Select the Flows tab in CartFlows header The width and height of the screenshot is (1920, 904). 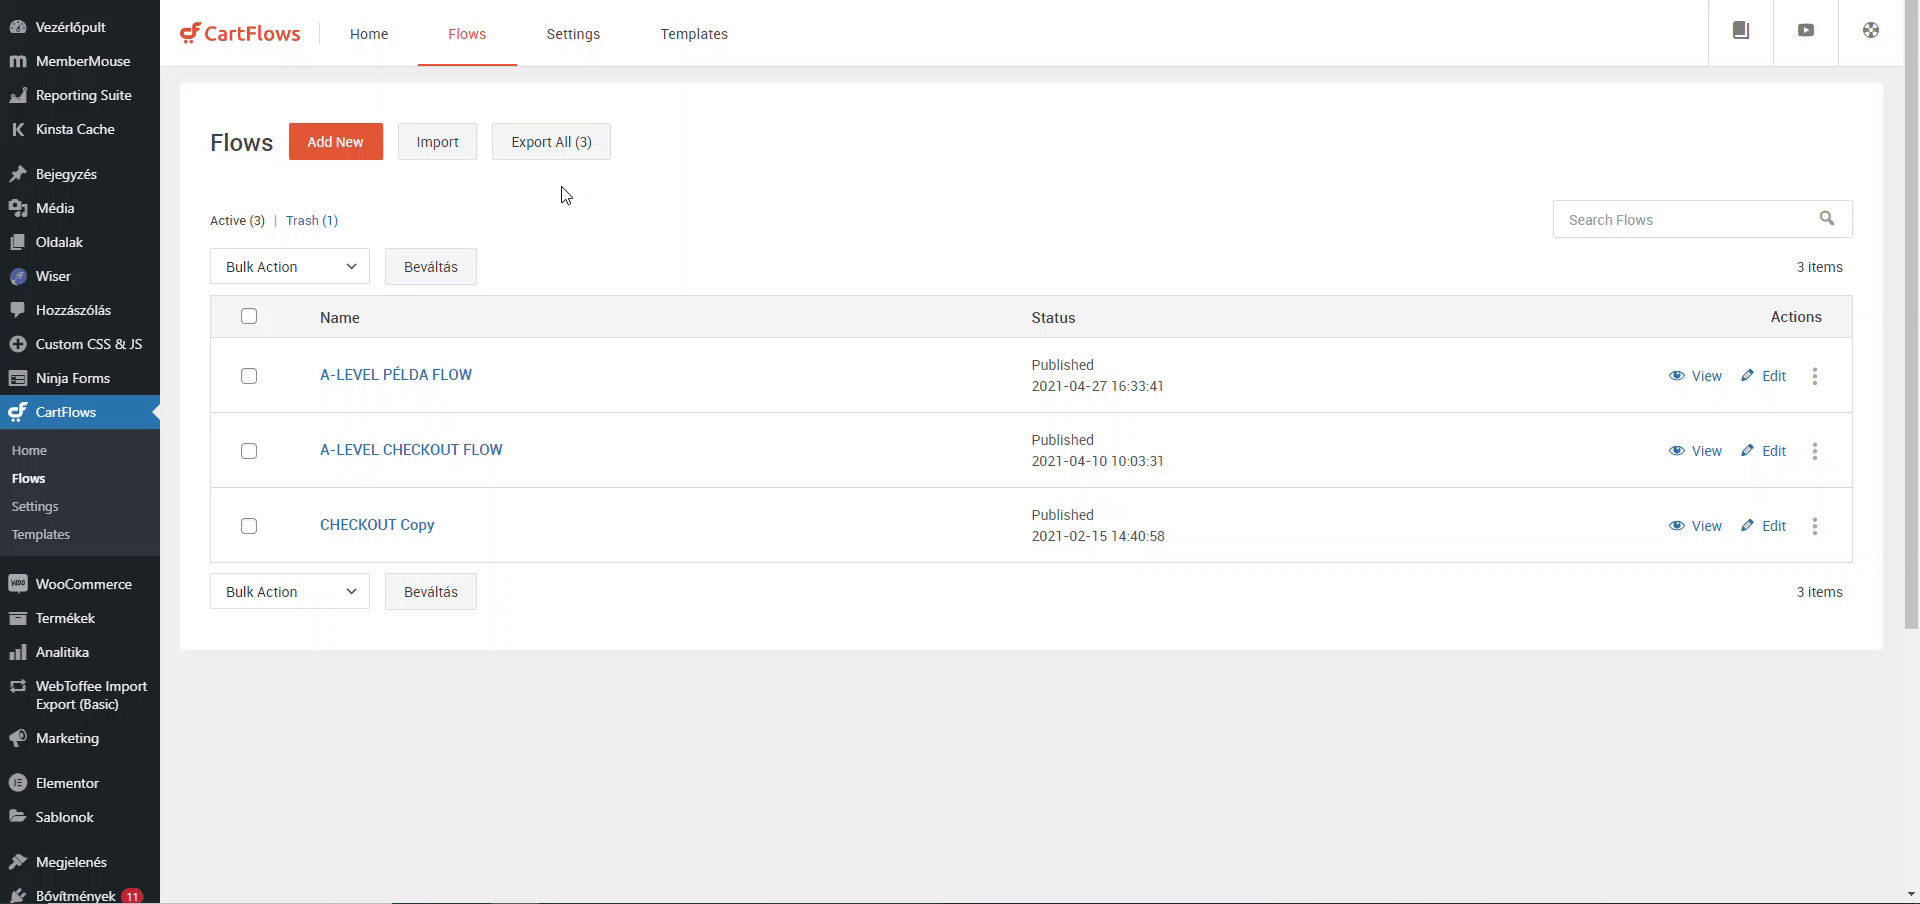click(467, 34)
